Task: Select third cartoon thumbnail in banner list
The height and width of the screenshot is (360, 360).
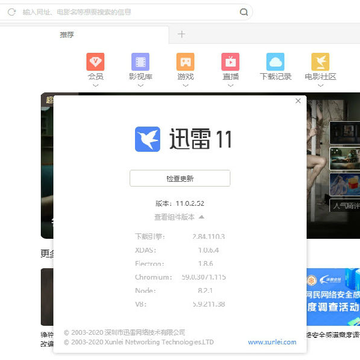Action: pos(345,184)
